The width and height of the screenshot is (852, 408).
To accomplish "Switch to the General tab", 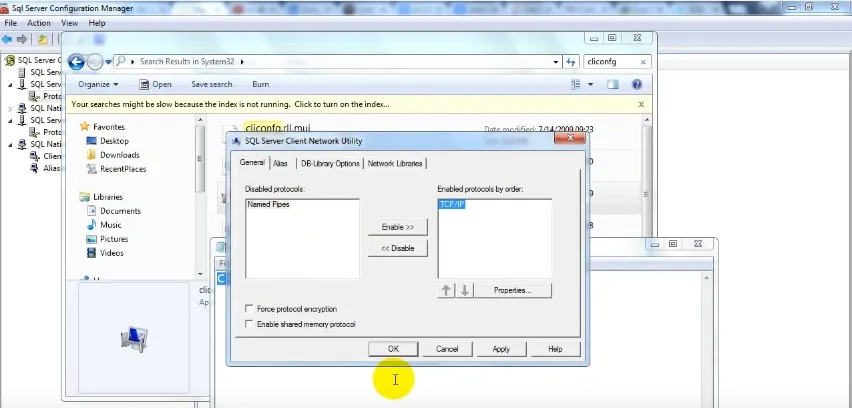I will (252, 162).
